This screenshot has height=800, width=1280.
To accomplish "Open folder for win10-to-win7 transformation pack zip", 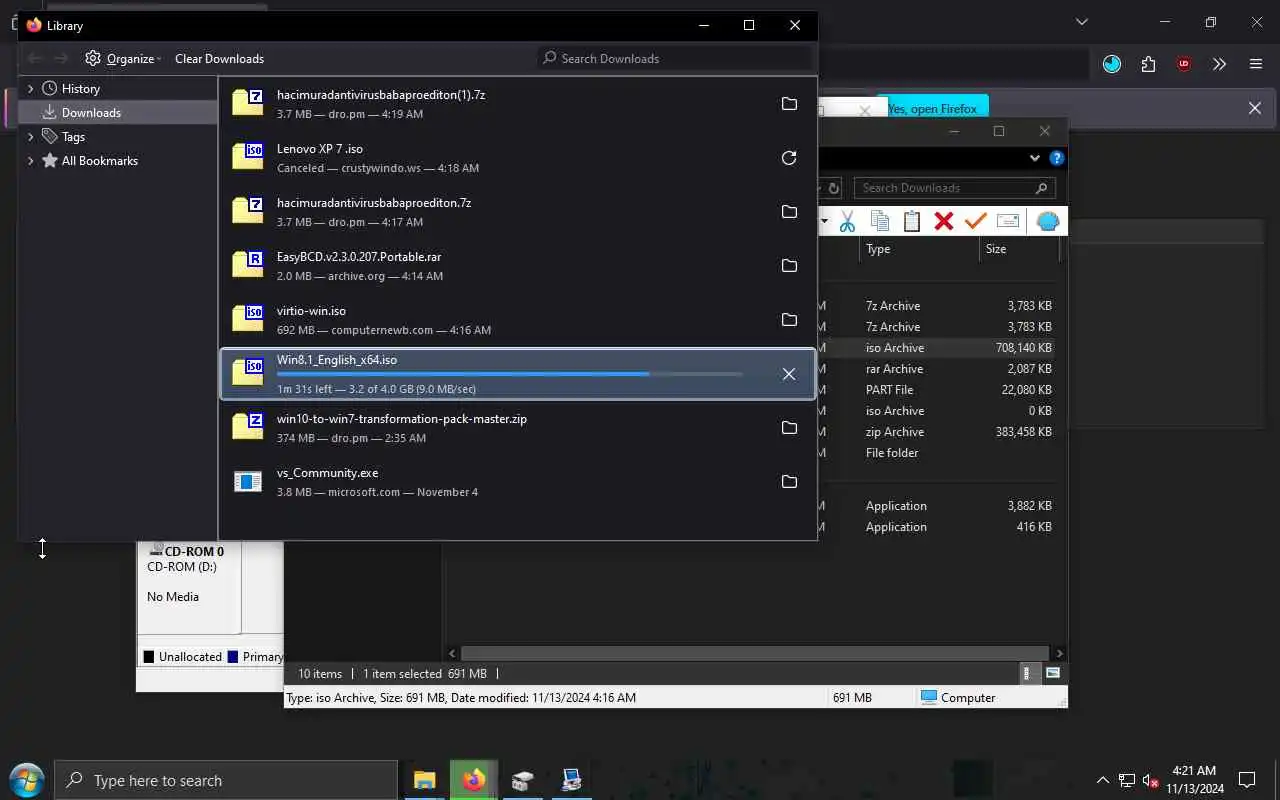I will (789, 428).
